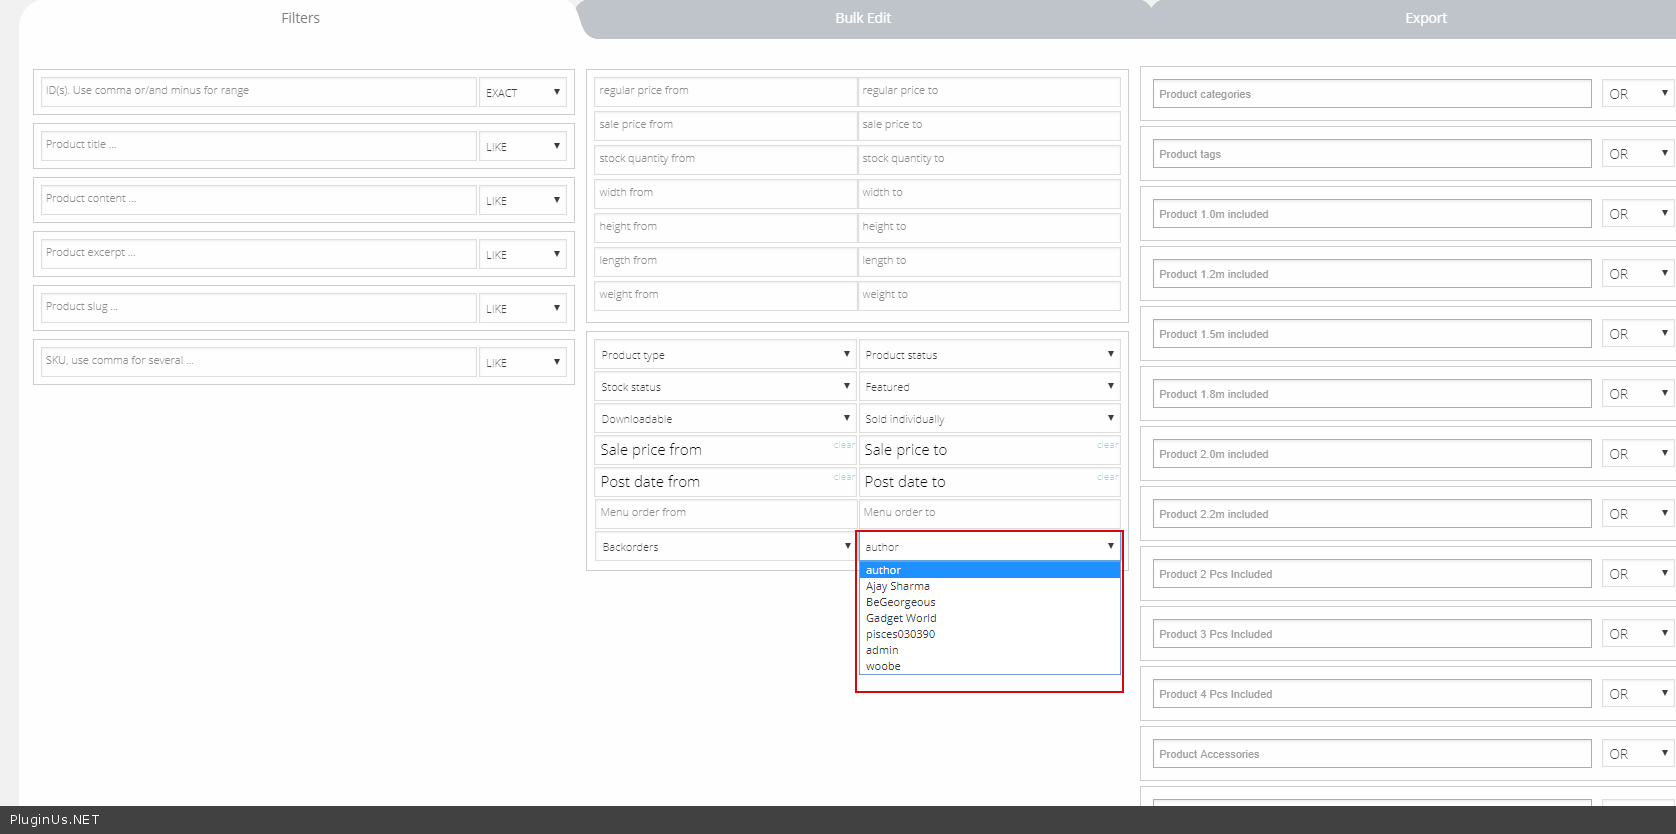Select Ajay Sharma from author list
Viewport: 1676px width, 834px height.
898,586
